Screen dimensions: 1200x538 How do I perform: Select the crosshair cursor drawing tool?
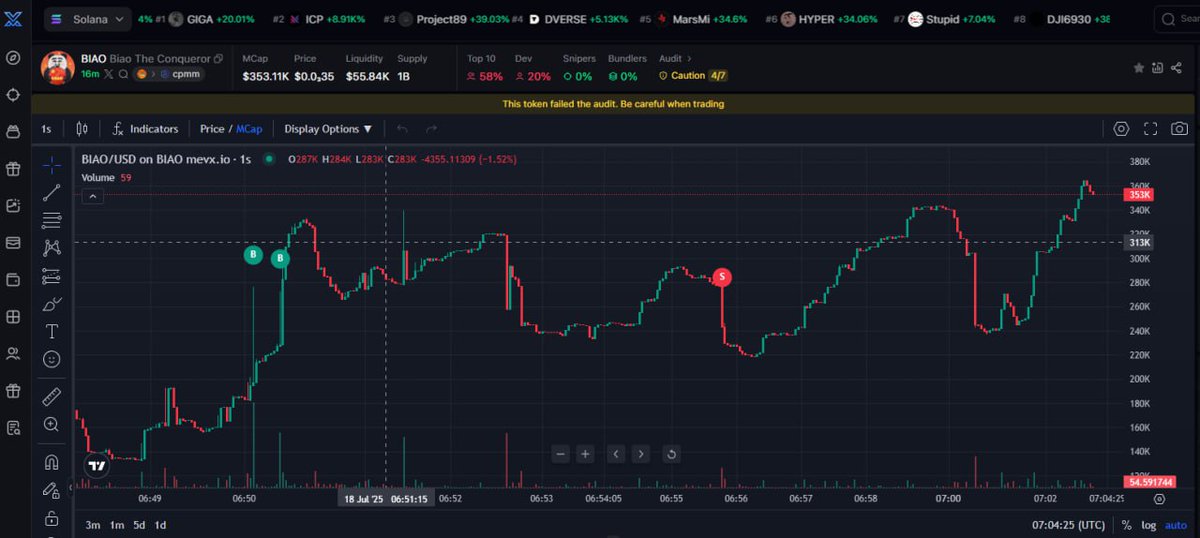[x=52, y=165]
